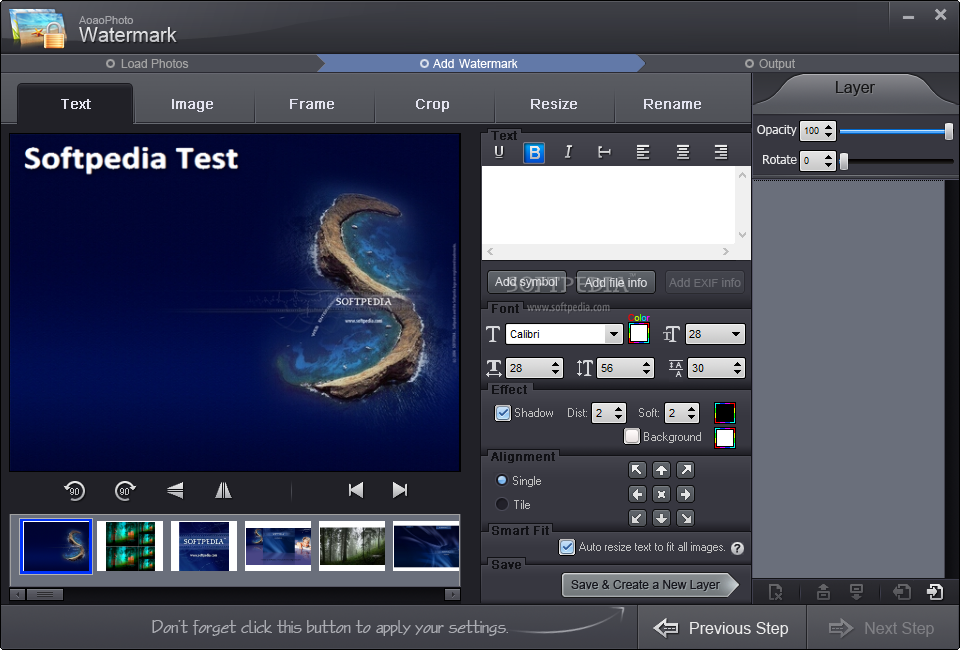This screenshot has height=650, width=960.
Task: Select Single alignment mode
Action: pos(501,480)
